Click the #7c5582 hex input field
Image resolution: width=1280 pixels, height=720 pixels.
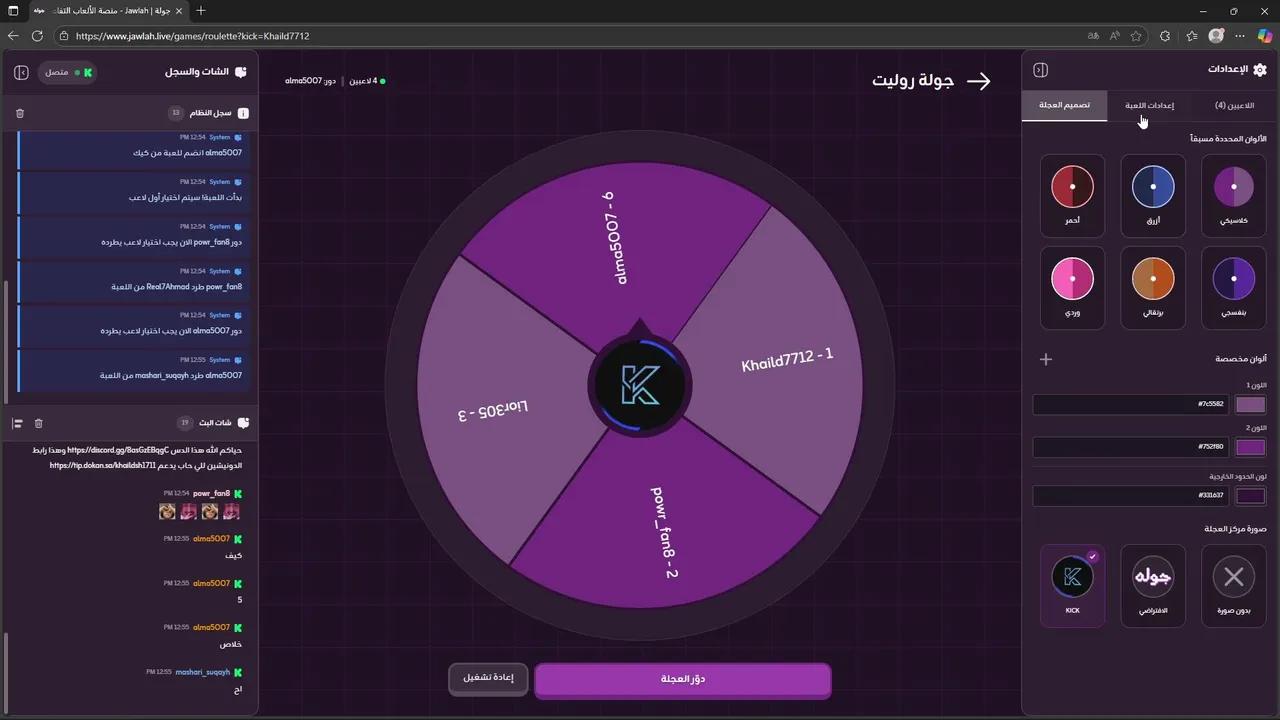click(x=1131, y=405)
